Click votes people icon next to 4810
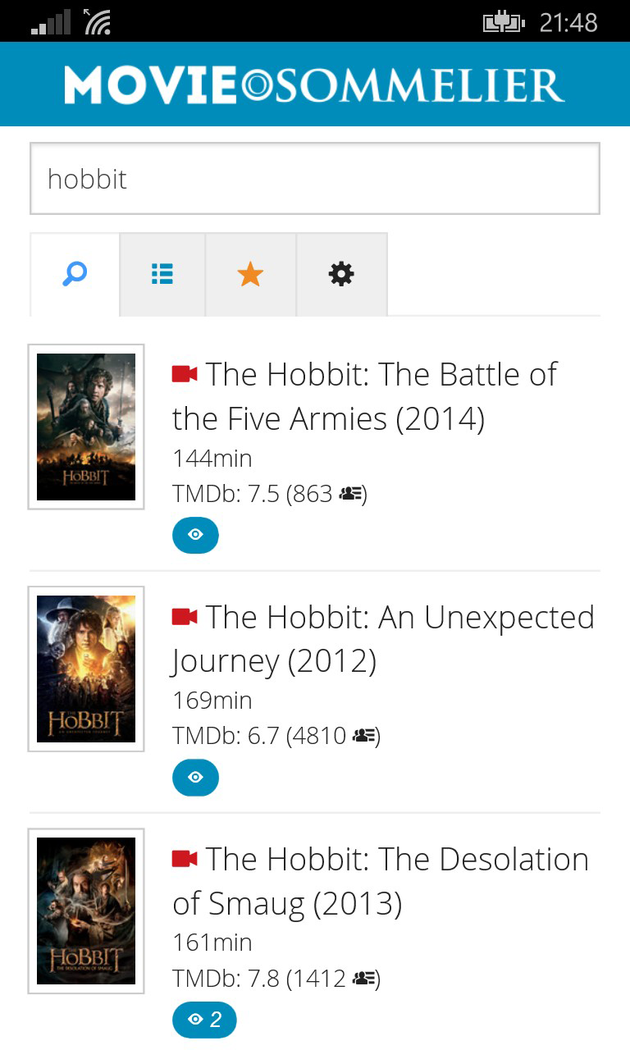The image size is (630, 1050). 362,737
